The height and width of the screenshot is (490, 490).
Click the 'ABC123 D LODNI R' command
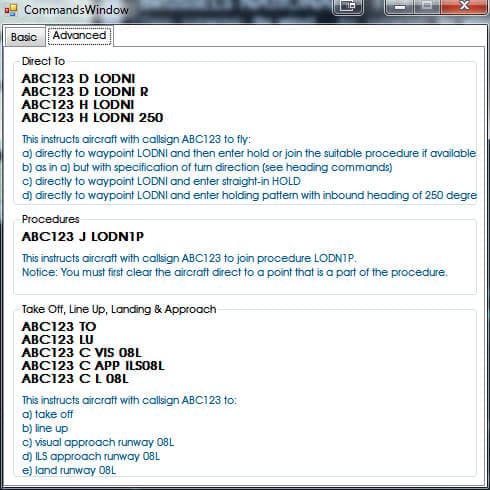(85, 92)
